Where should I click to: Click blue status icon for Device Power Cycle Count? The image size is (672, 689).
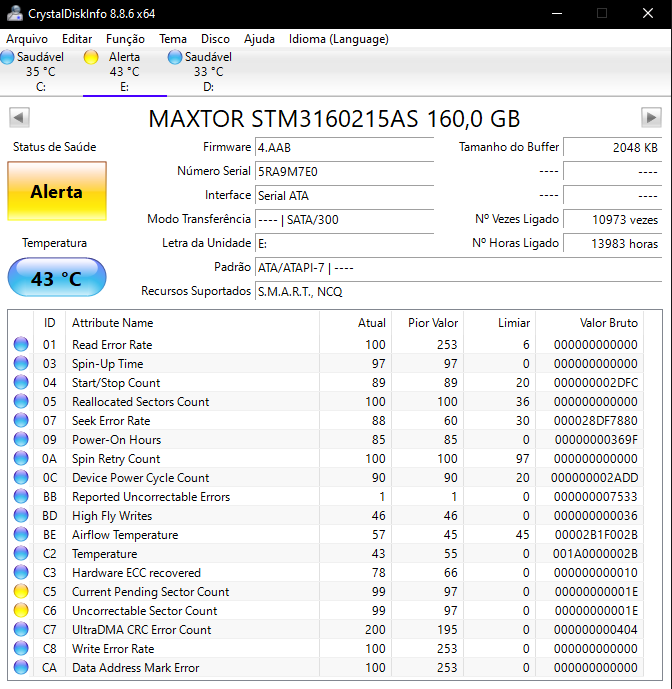21,477
